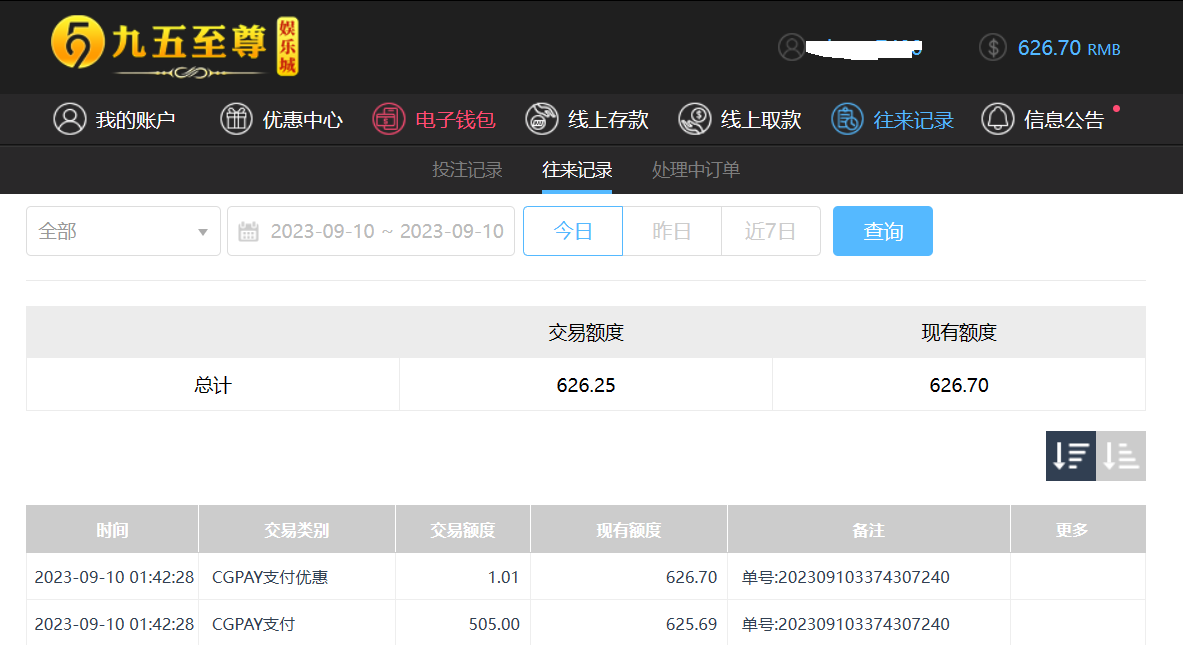
Task: Click the 线上存款 deposit icon
Action: pos(542,119)
